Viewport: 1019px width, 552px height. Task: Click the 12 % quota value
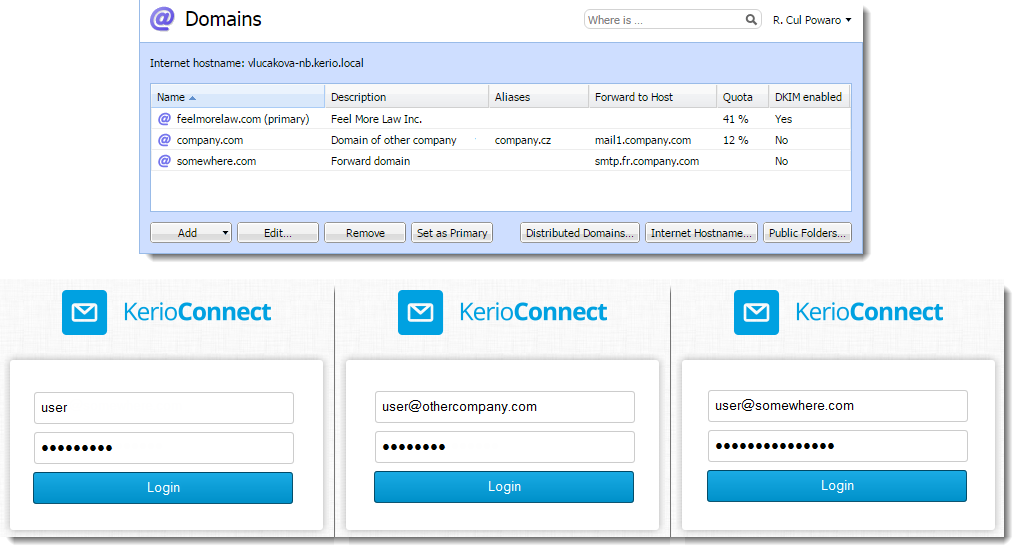[735, 140]
